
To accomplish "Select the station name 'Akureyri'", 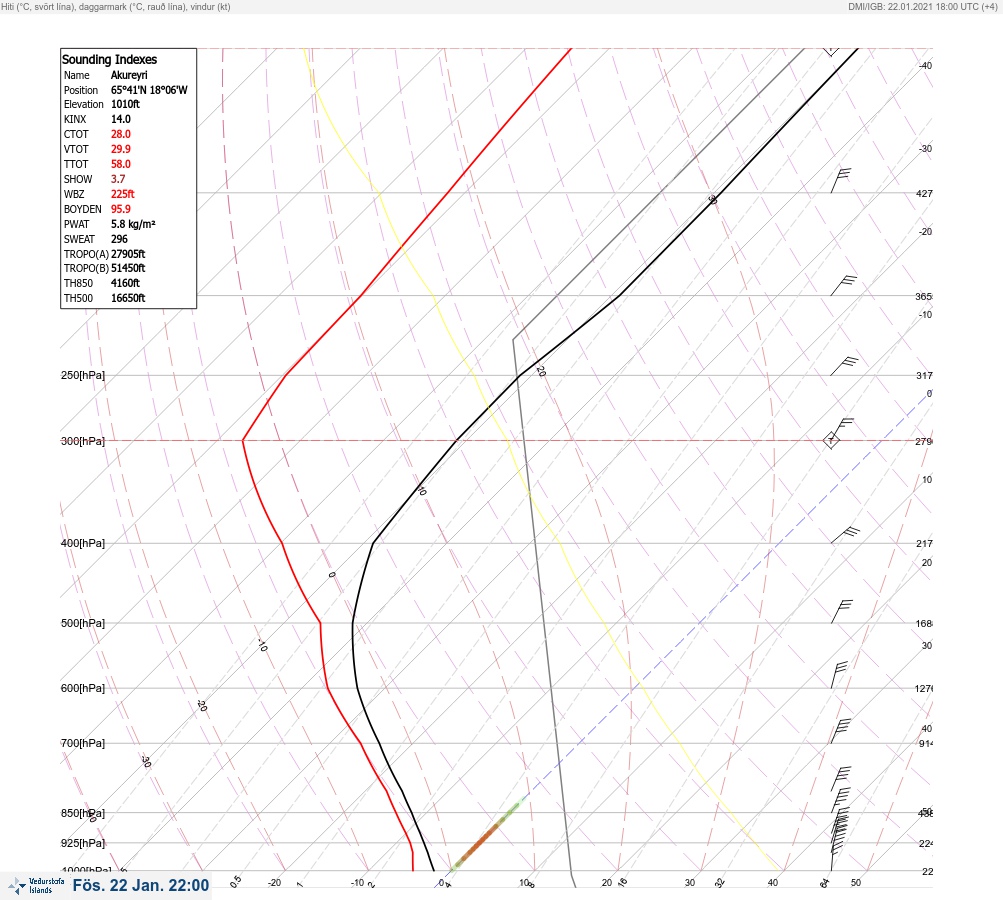I will click(129, 75).
